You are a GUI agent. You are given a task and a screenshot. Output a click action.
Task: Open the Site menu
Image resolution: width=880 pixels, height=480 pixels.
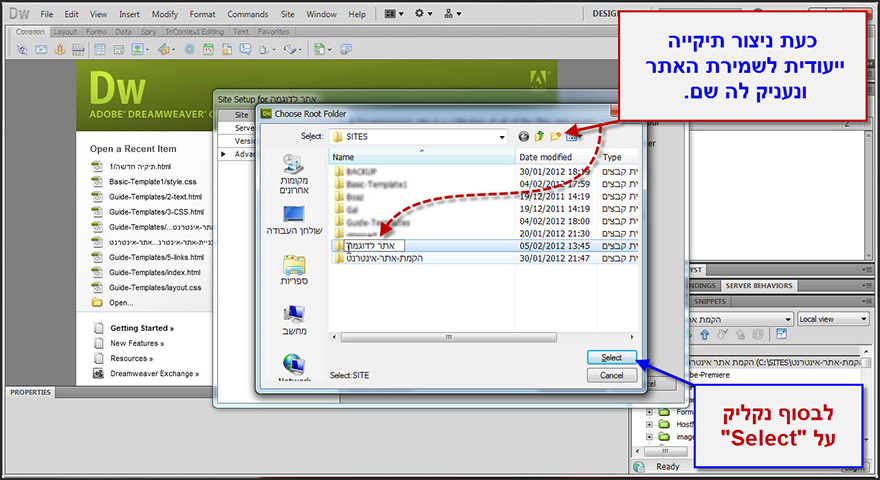click(x=287, y=14)
